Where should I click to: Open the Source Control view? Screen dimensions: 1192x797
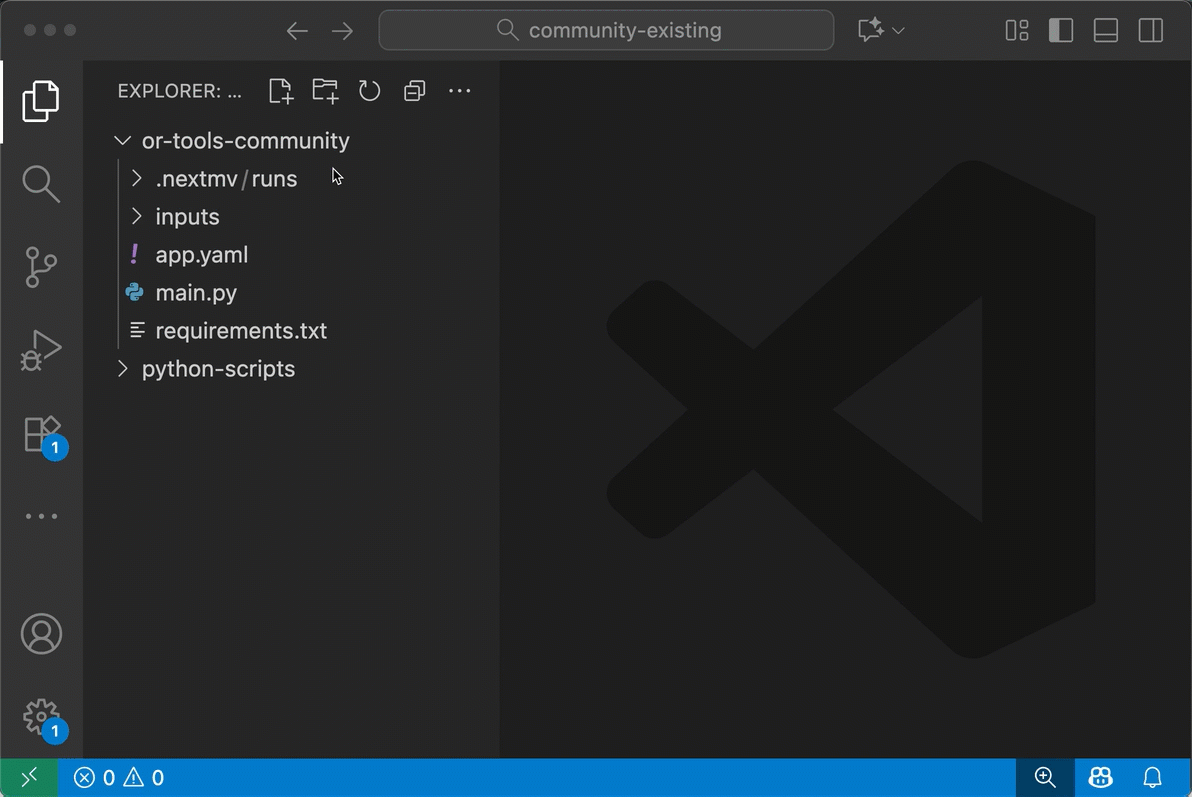click(x=41, y=267)
